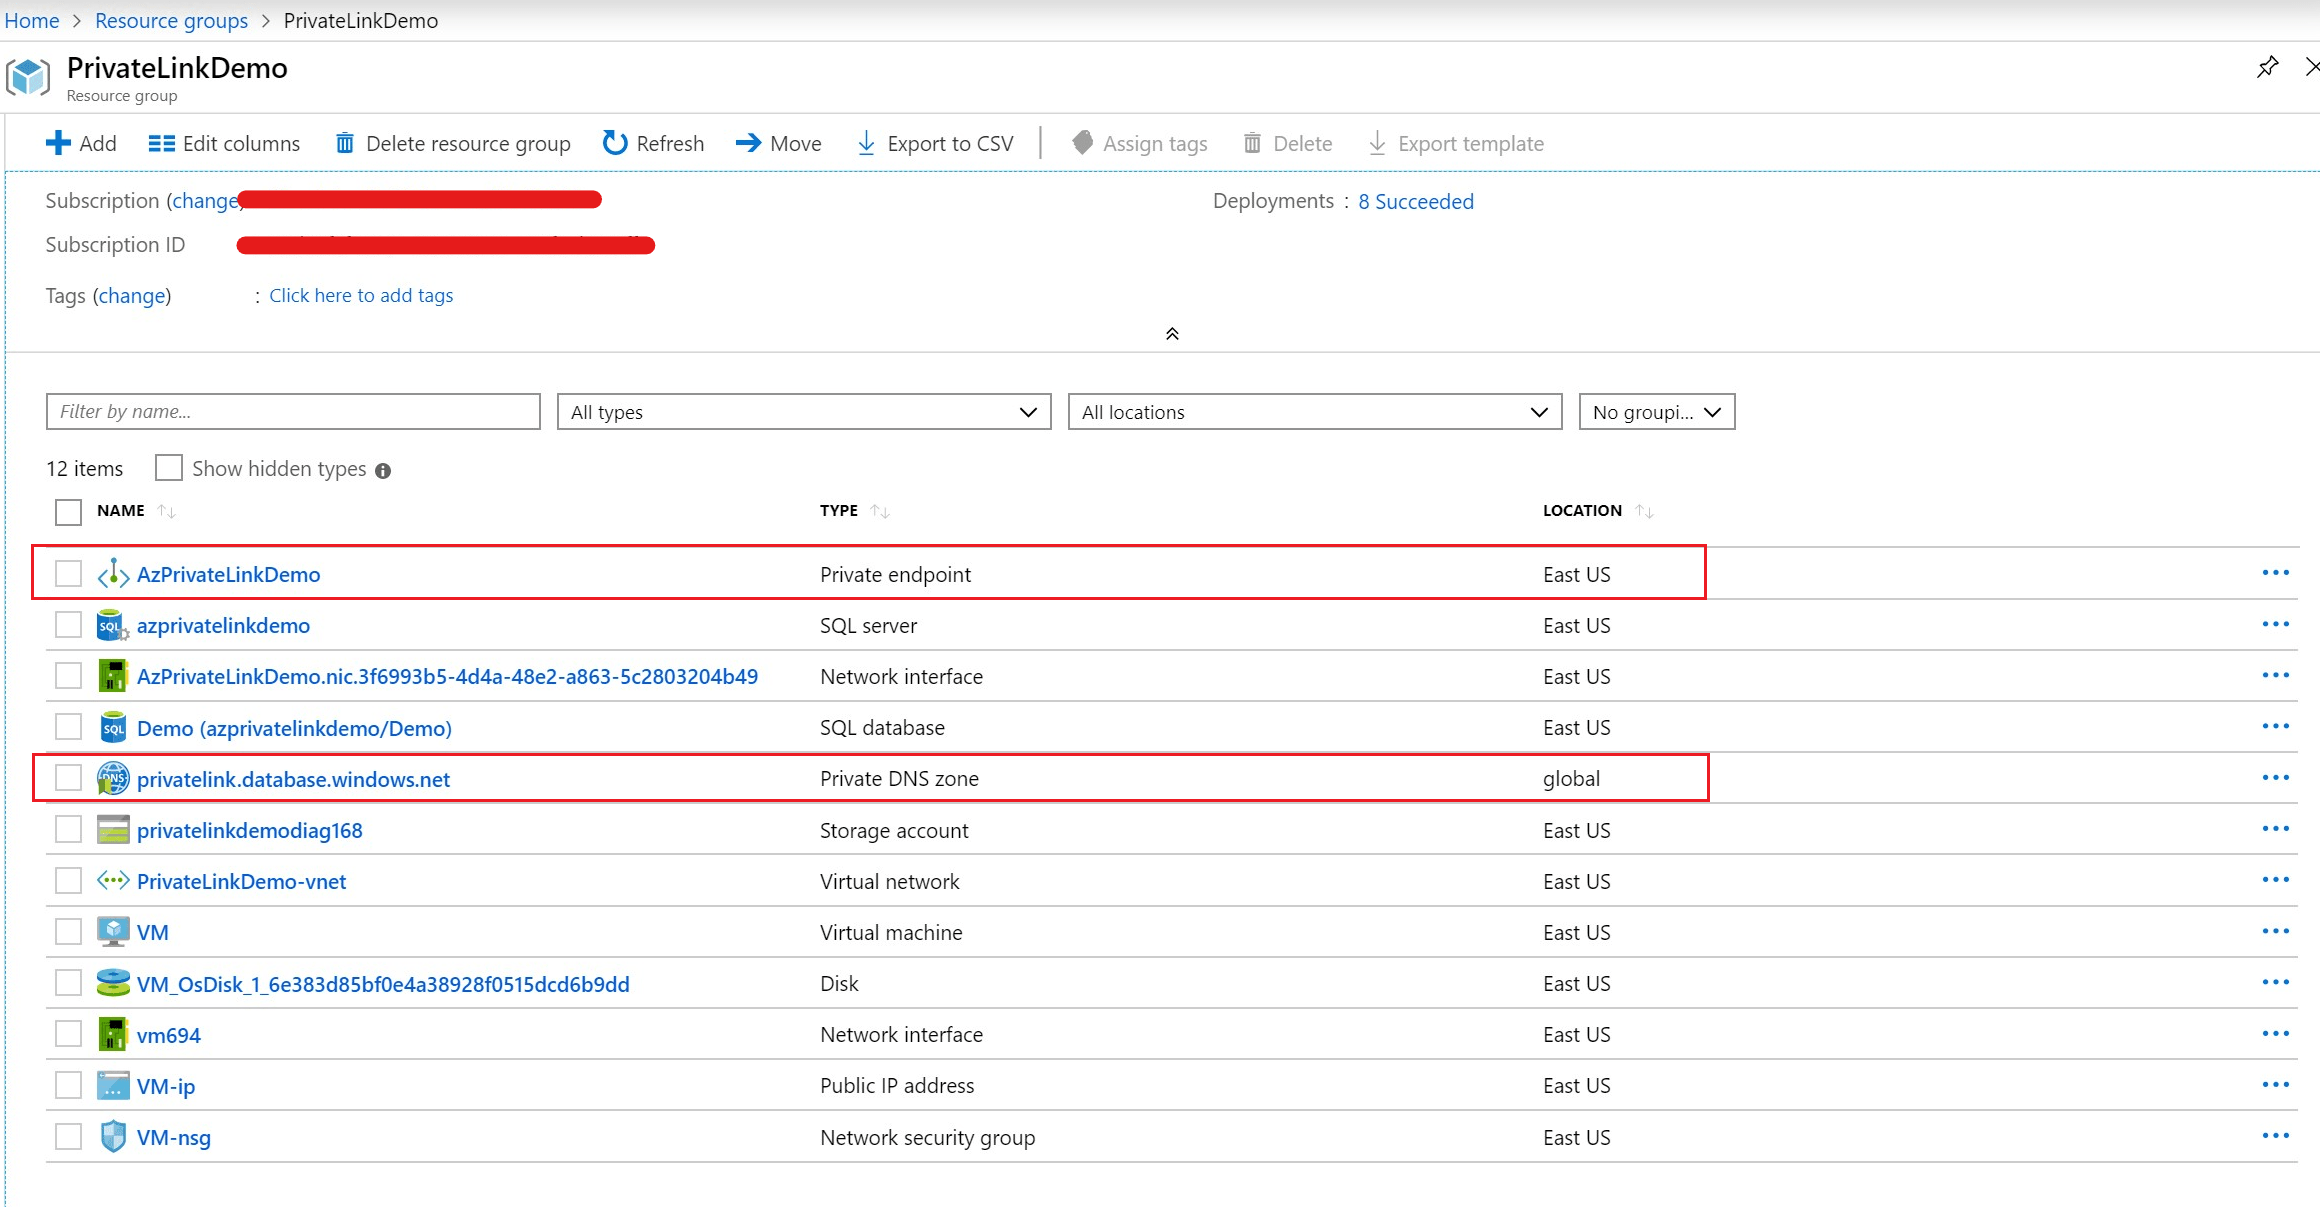Select checkbox for VM-ip row

(x=68, y=1085)
